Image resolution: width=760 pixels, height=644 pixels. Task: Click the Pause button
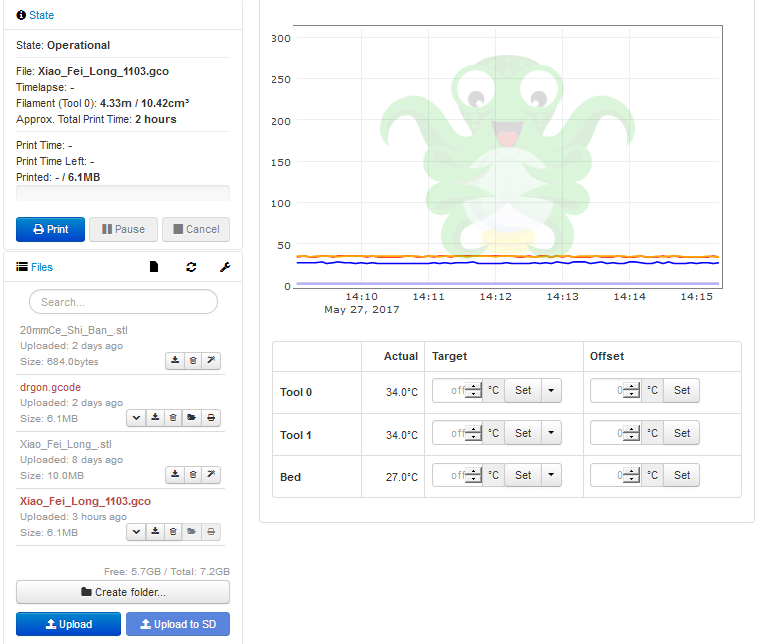coord(123,229)
